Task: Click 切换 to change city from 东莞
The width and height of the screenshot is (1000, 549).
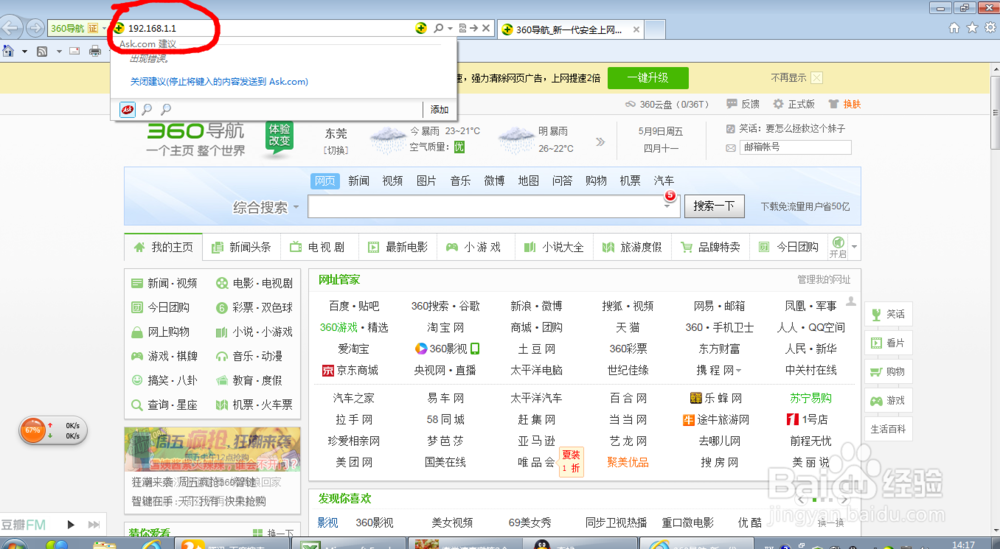Action: (x=336, y=150)
